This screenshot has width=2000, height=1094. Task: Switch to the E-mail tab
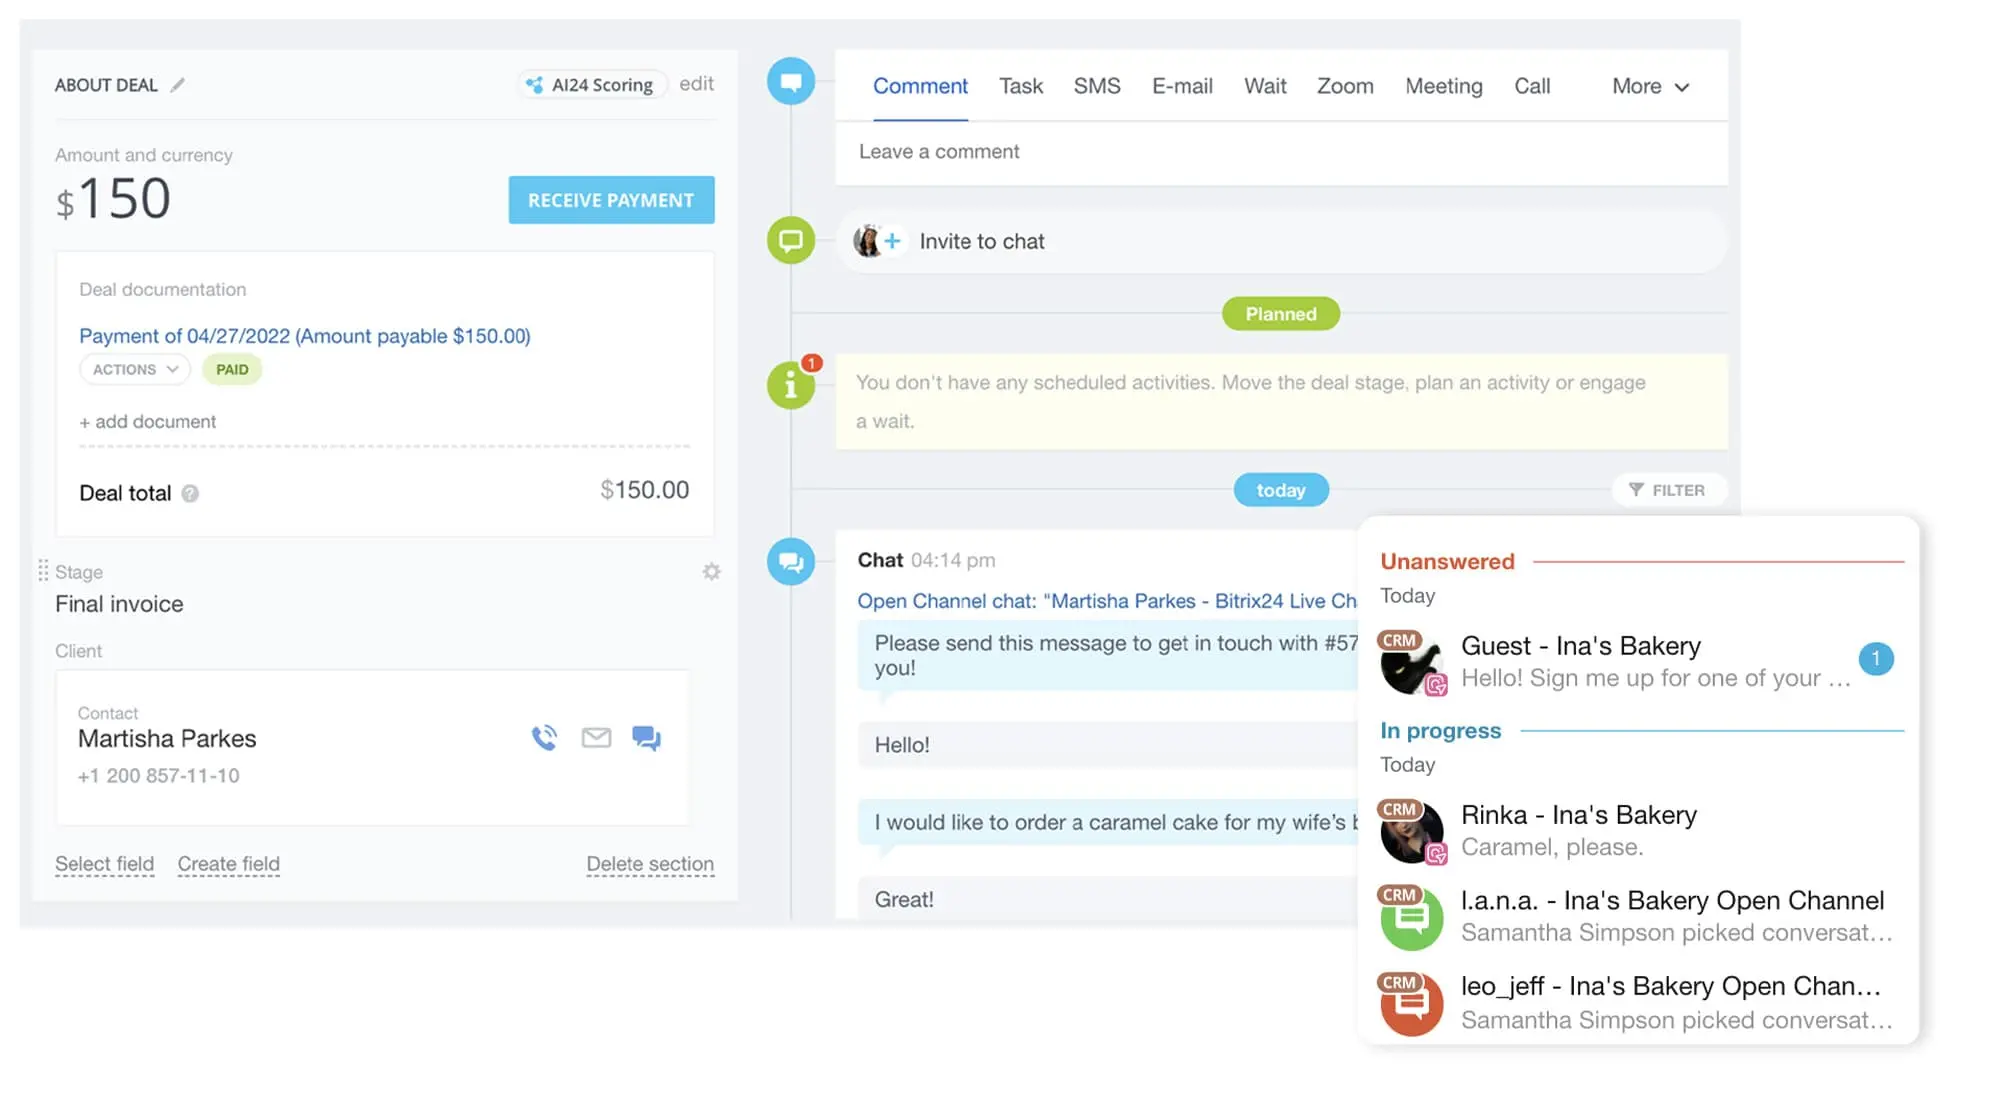pos(1181,86)
